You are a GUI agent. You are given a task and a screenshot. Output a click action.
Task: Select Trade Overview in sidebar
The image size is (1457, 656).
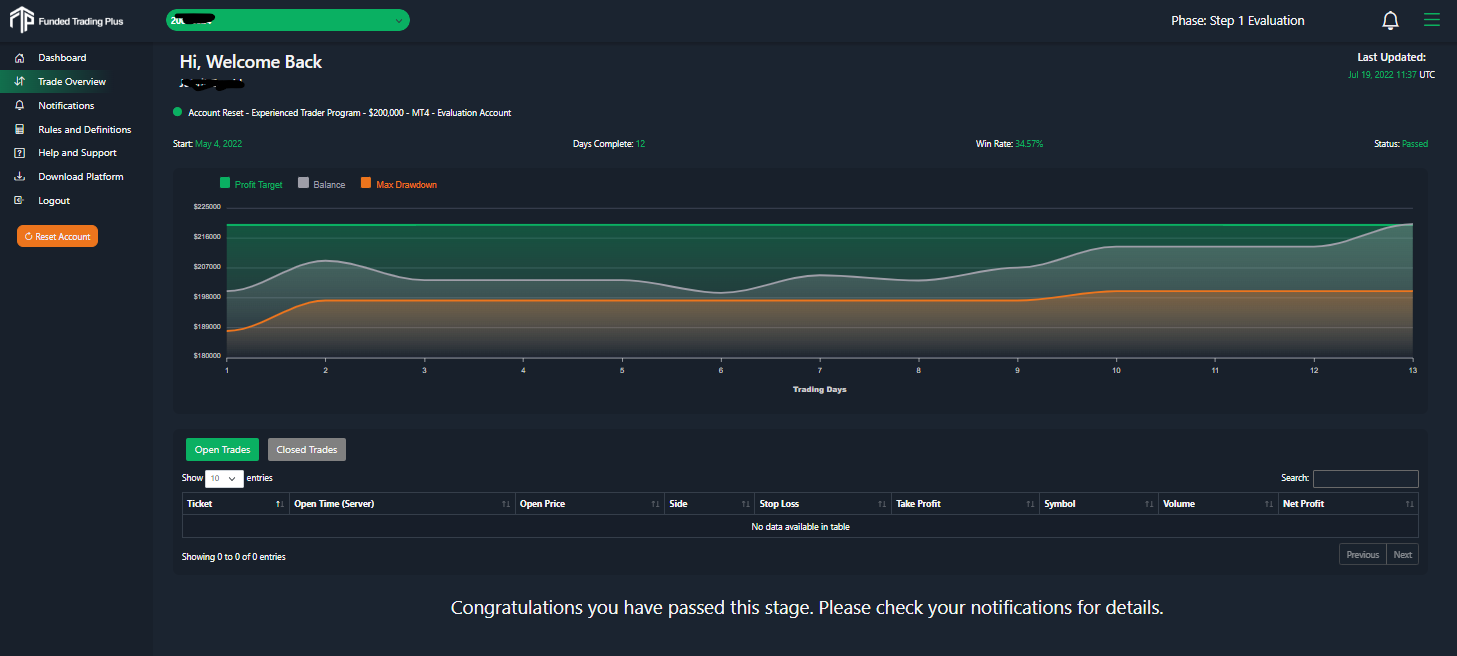pyautogui.click(x=72, y=82)
